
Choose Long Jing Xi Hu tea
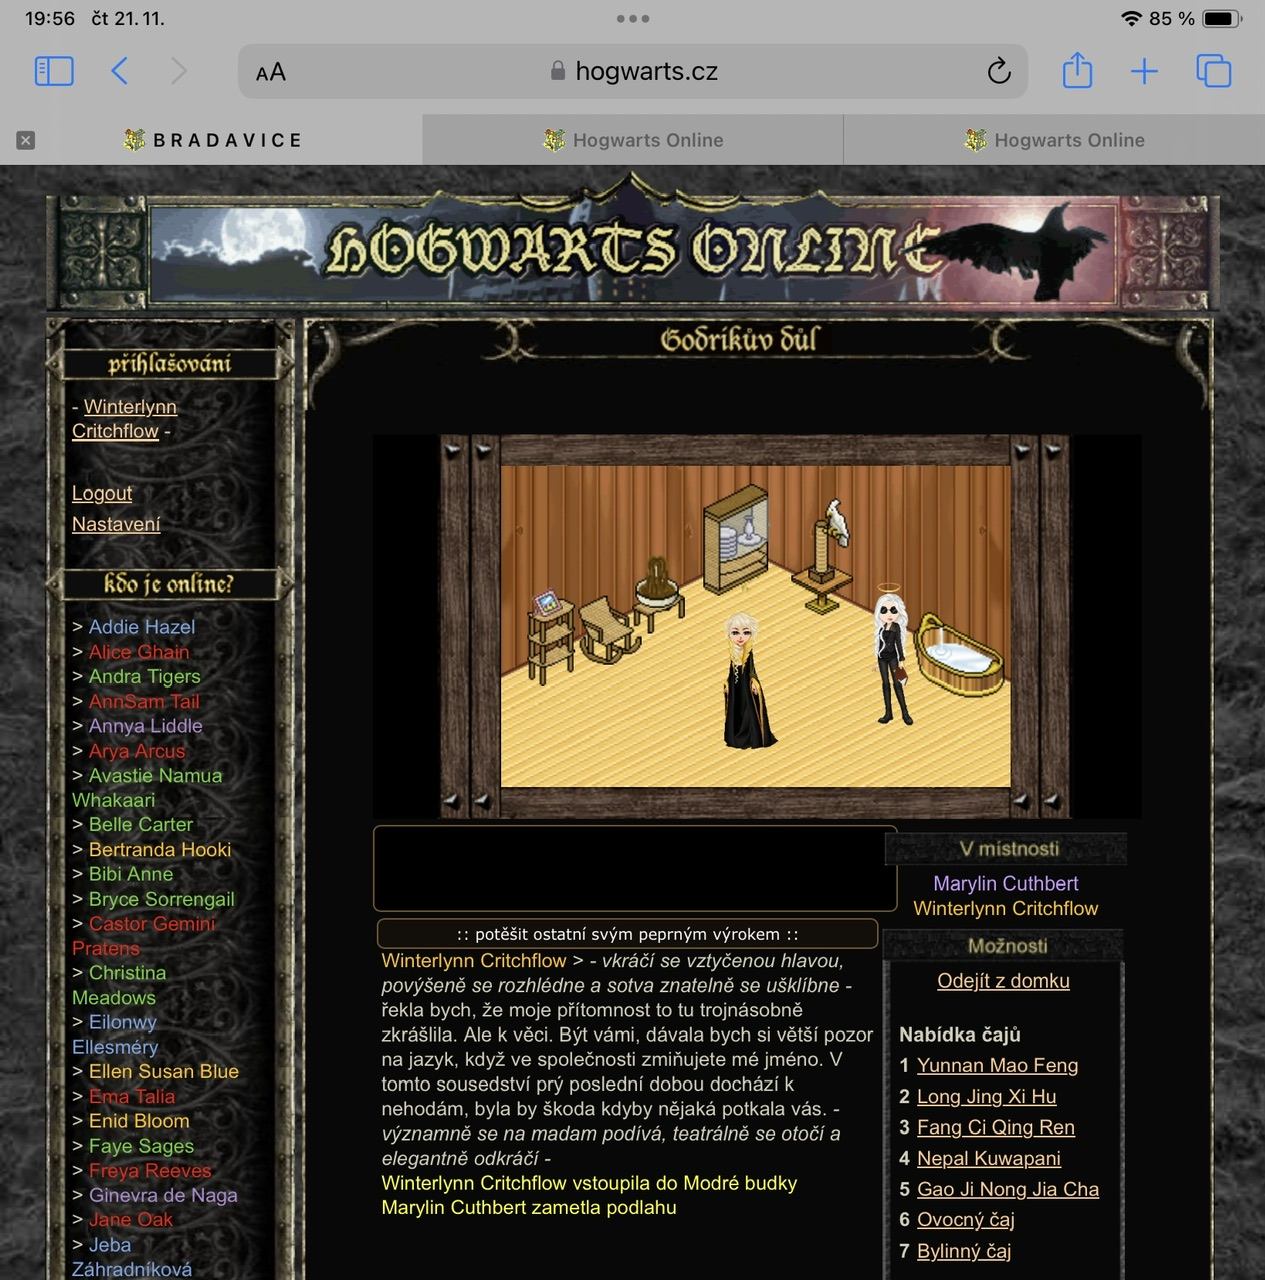point(986,1097)
